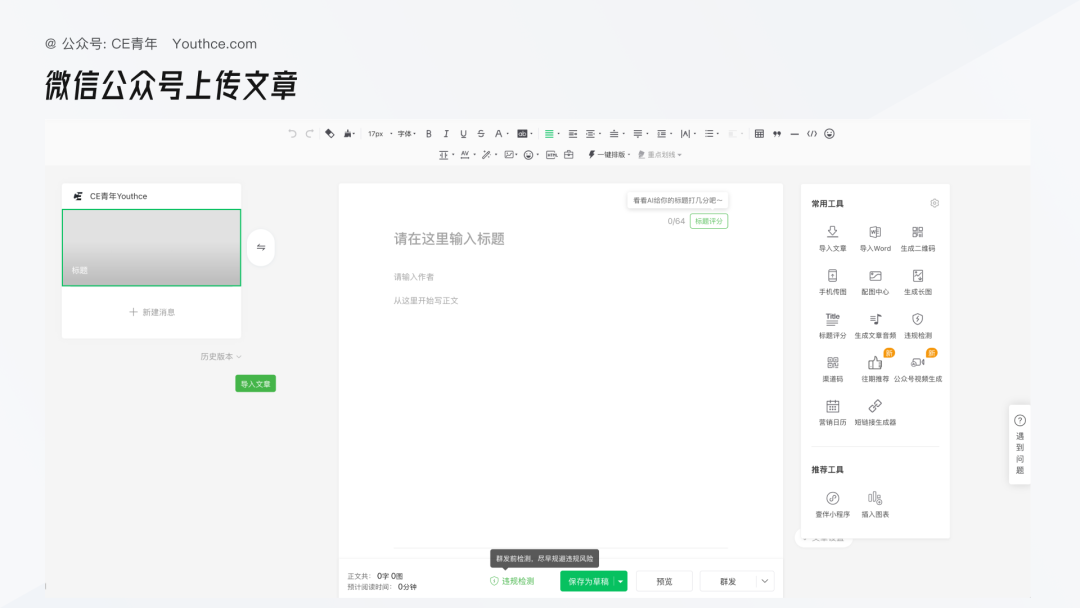Insert a table using the table icon
This screenshot has height=608, width=1080.
pos(758,133)
